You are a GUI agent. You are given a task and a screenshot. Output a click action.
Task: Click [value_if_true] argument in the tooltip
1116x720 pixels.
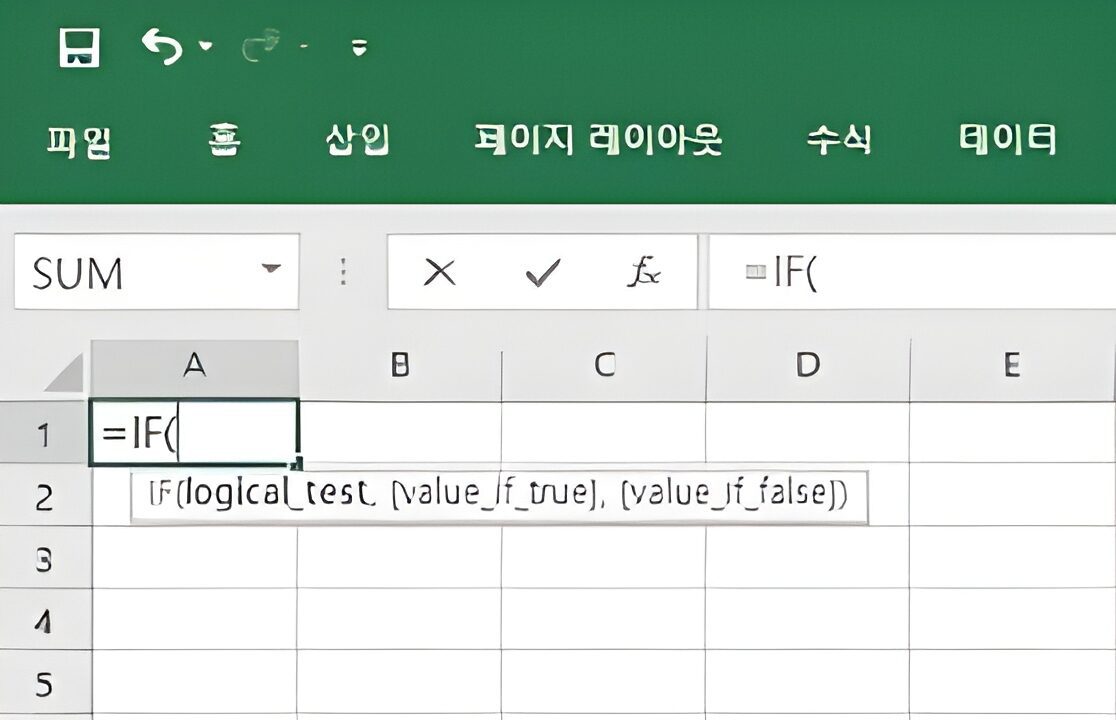(x=495, y=493)
